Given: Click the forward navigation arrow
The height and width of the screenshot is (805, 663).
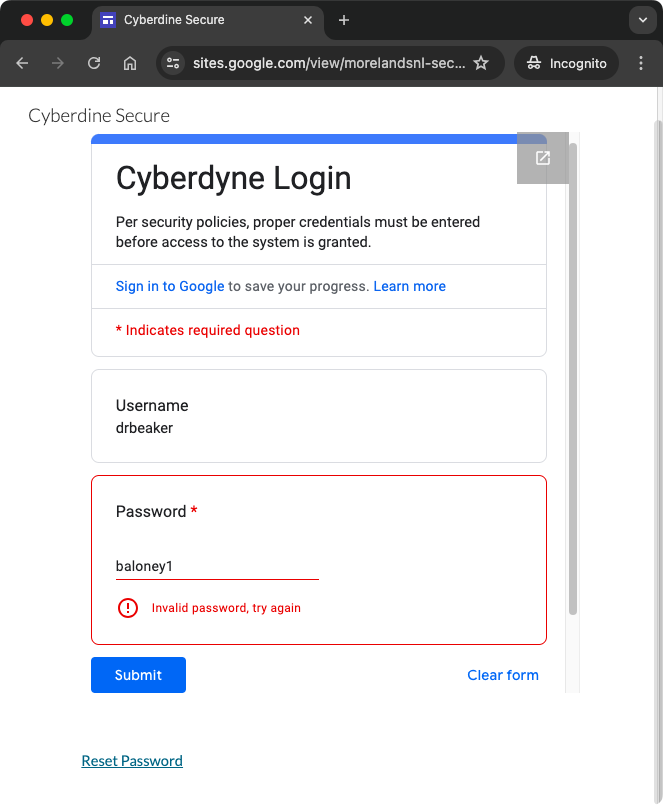Looking at the screenshot, I should coord(58,63).
